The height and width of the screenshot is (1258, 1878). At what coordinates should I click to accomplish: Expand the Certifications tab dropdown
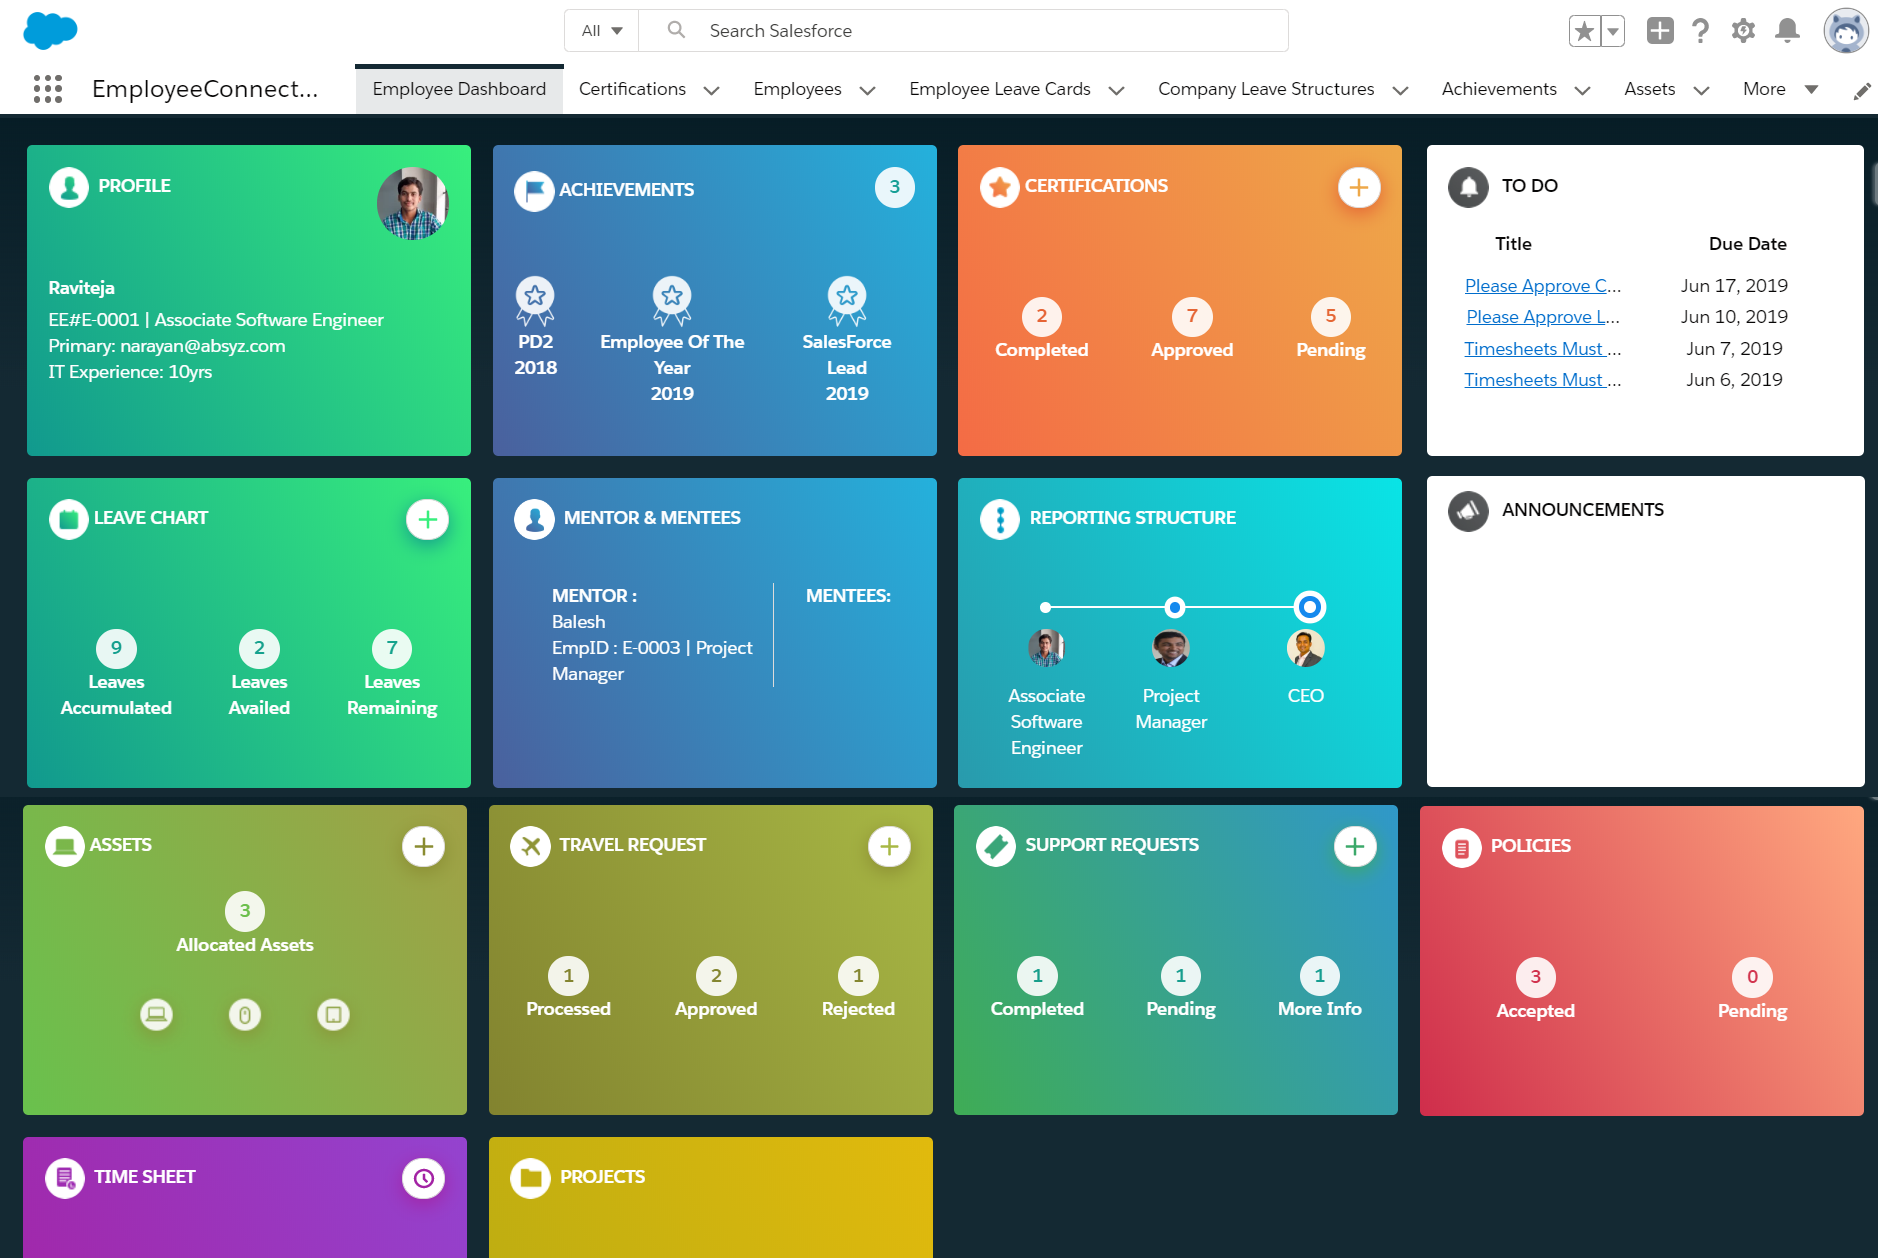711,89
